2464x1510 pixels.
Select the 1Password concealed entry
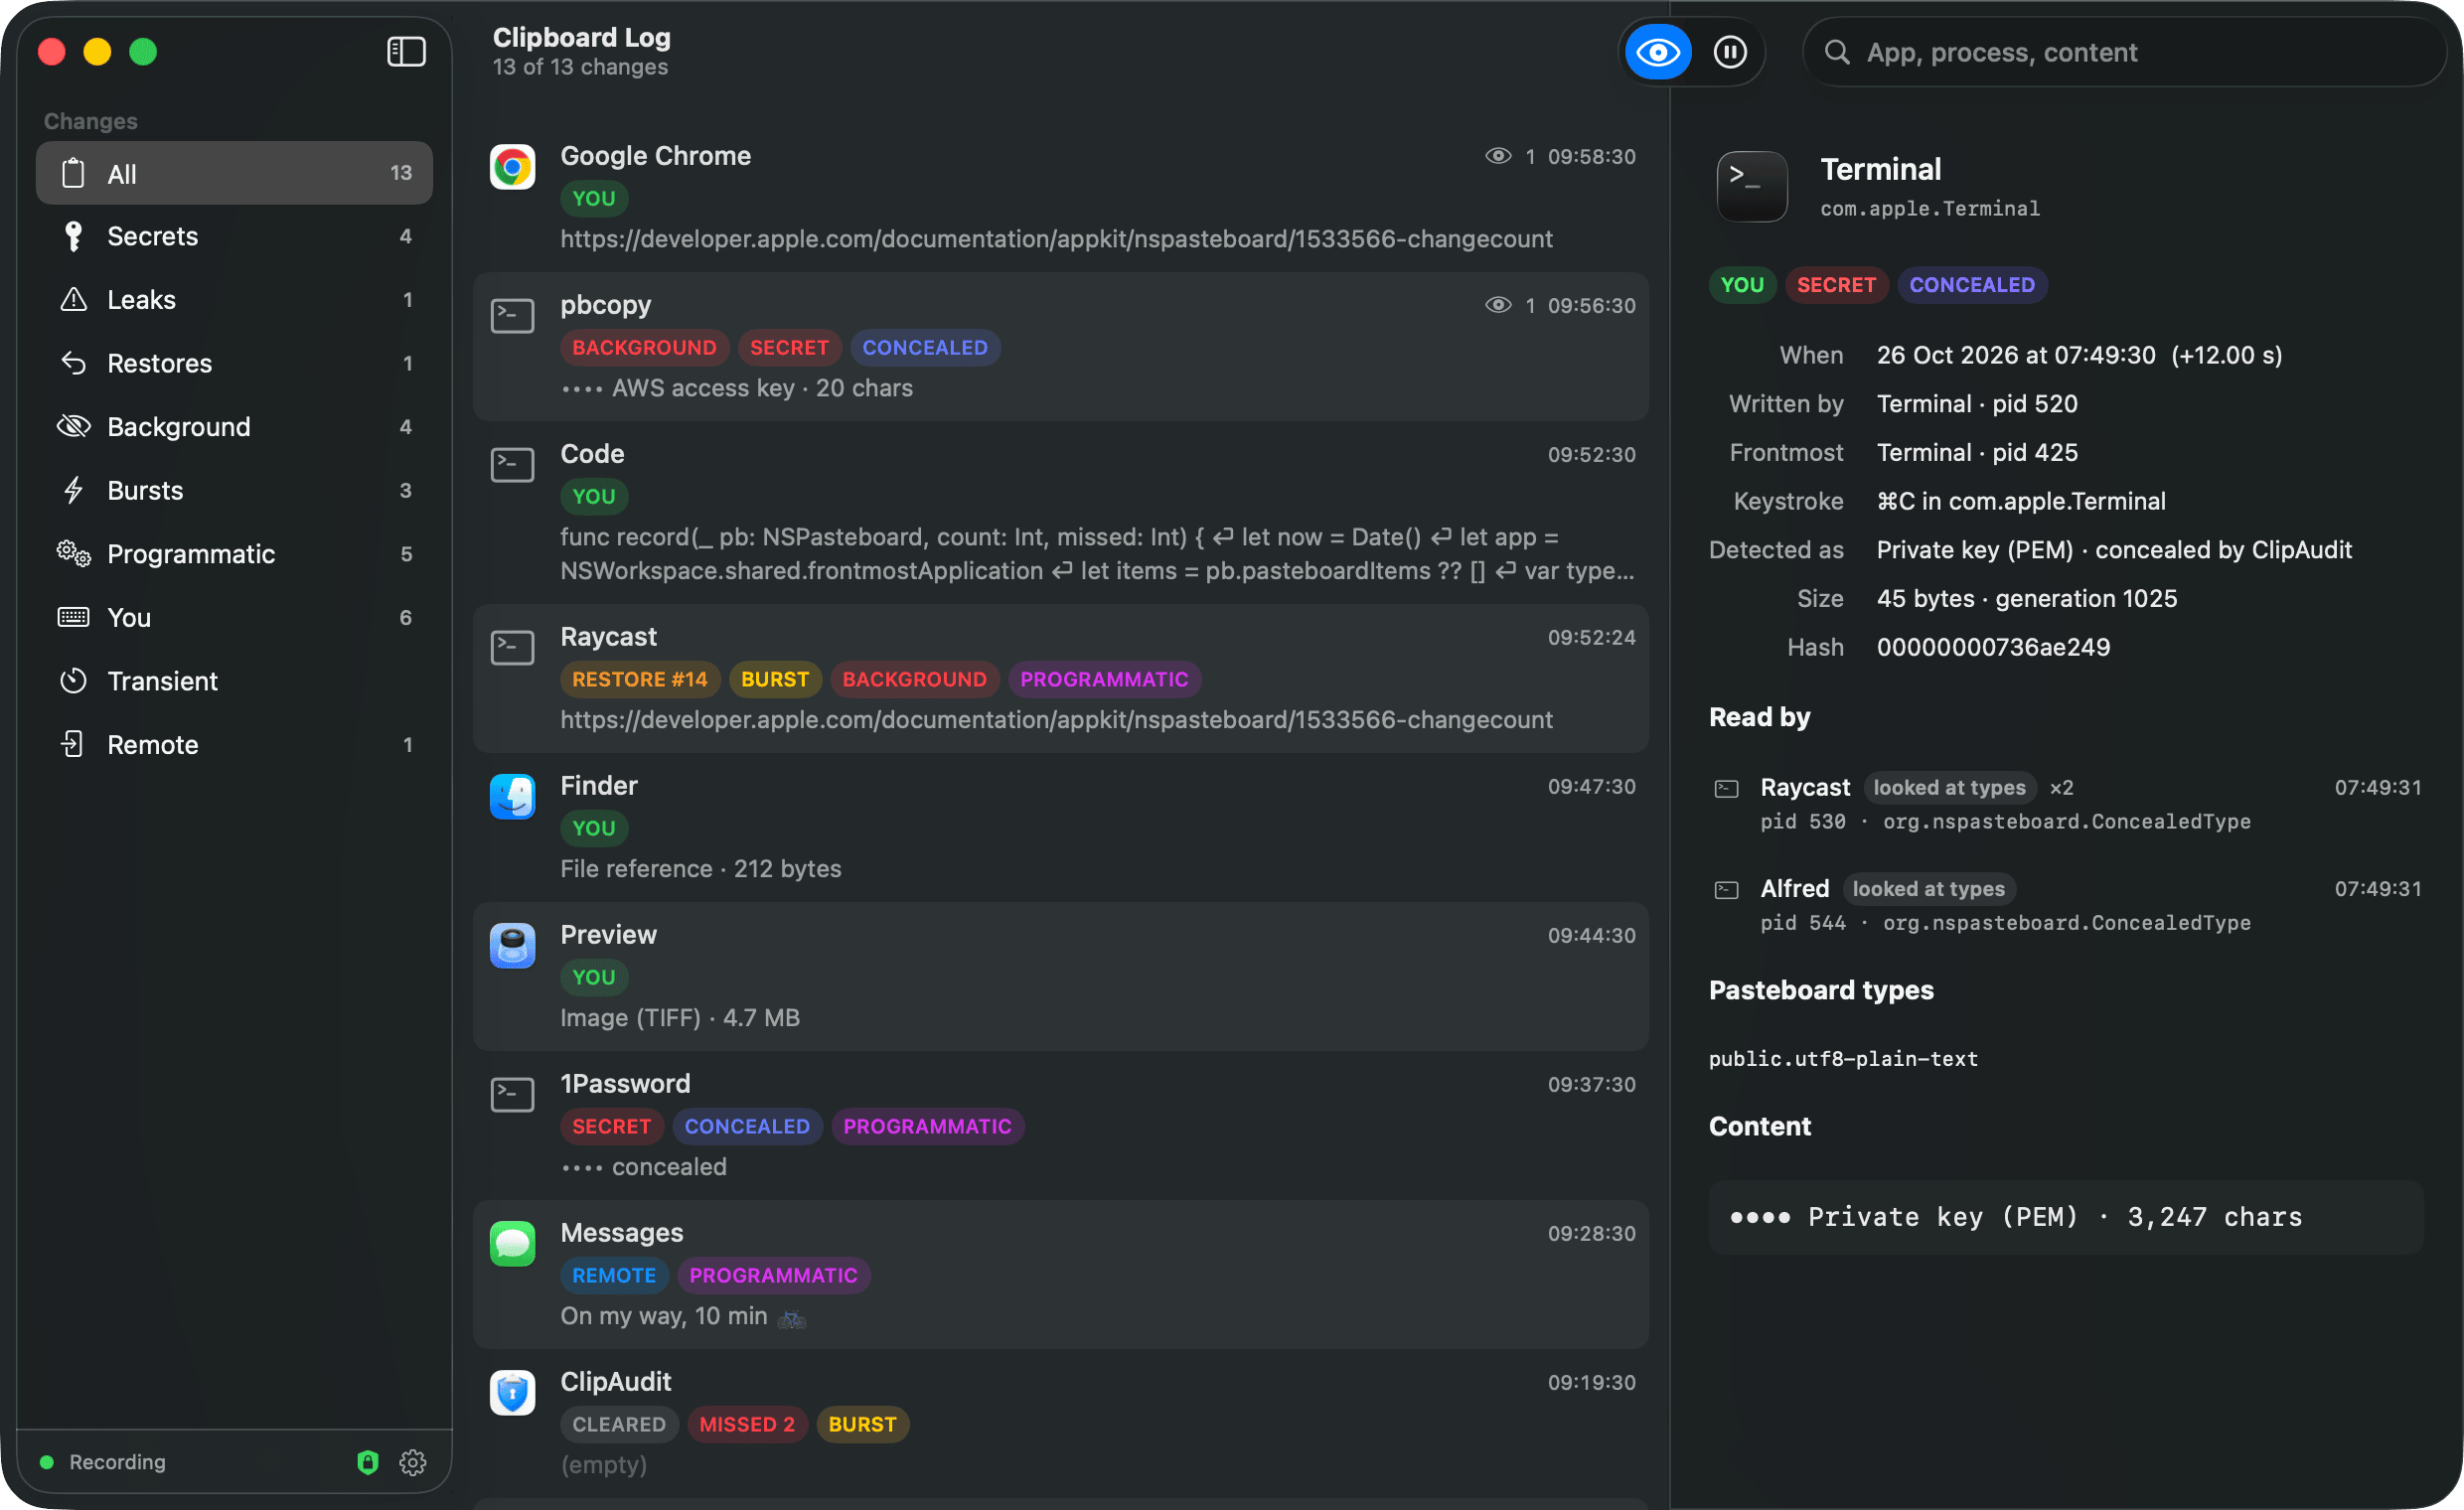[1061, 1126]
